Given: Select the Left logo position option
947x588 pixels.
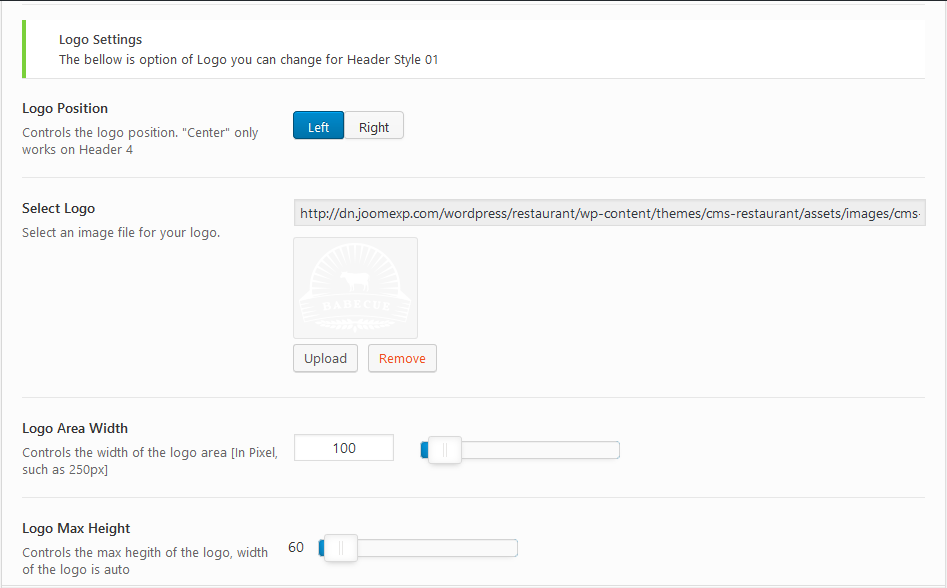Looking at the screenshot, I should [318, 126].
